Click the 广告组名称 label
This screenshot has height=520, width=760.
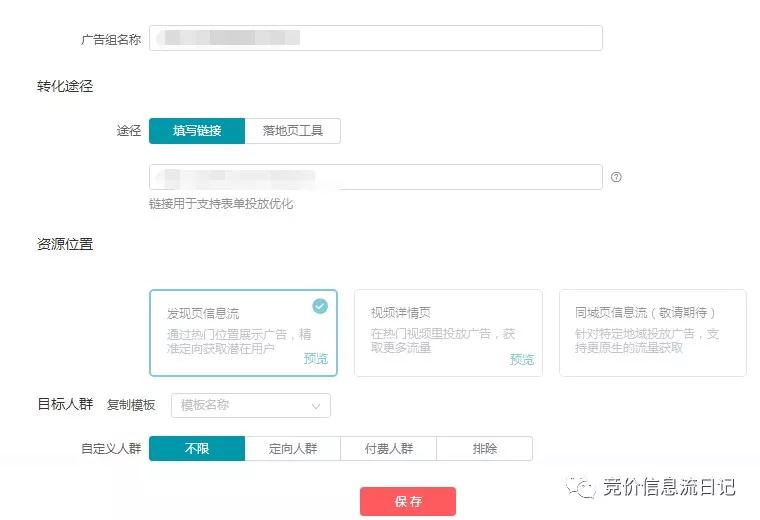click(x=111, y=39)
